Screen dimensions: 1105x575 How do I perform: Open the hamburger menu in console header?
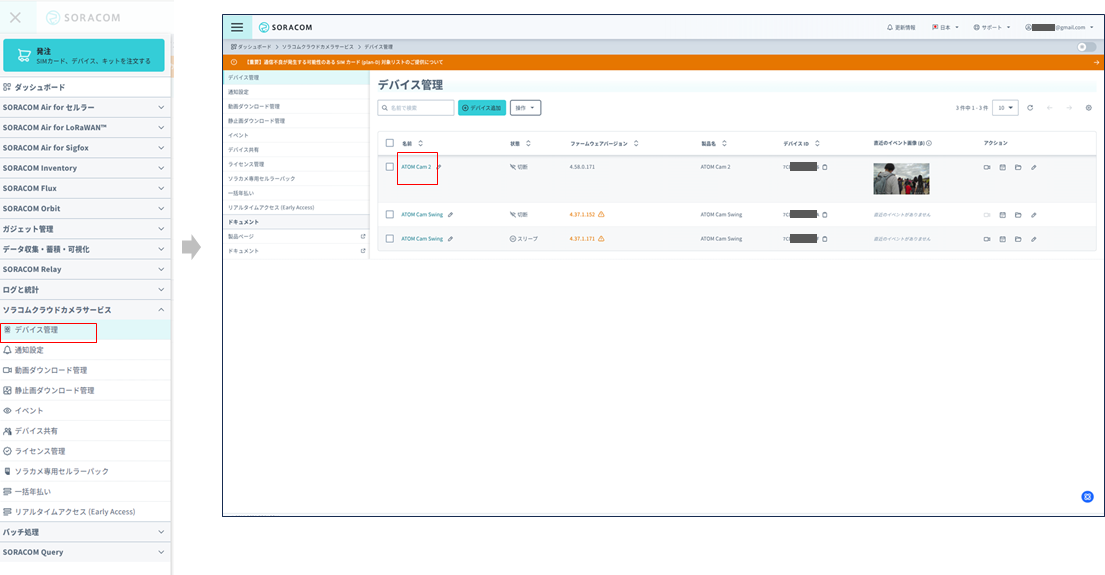tap(237, 27)
